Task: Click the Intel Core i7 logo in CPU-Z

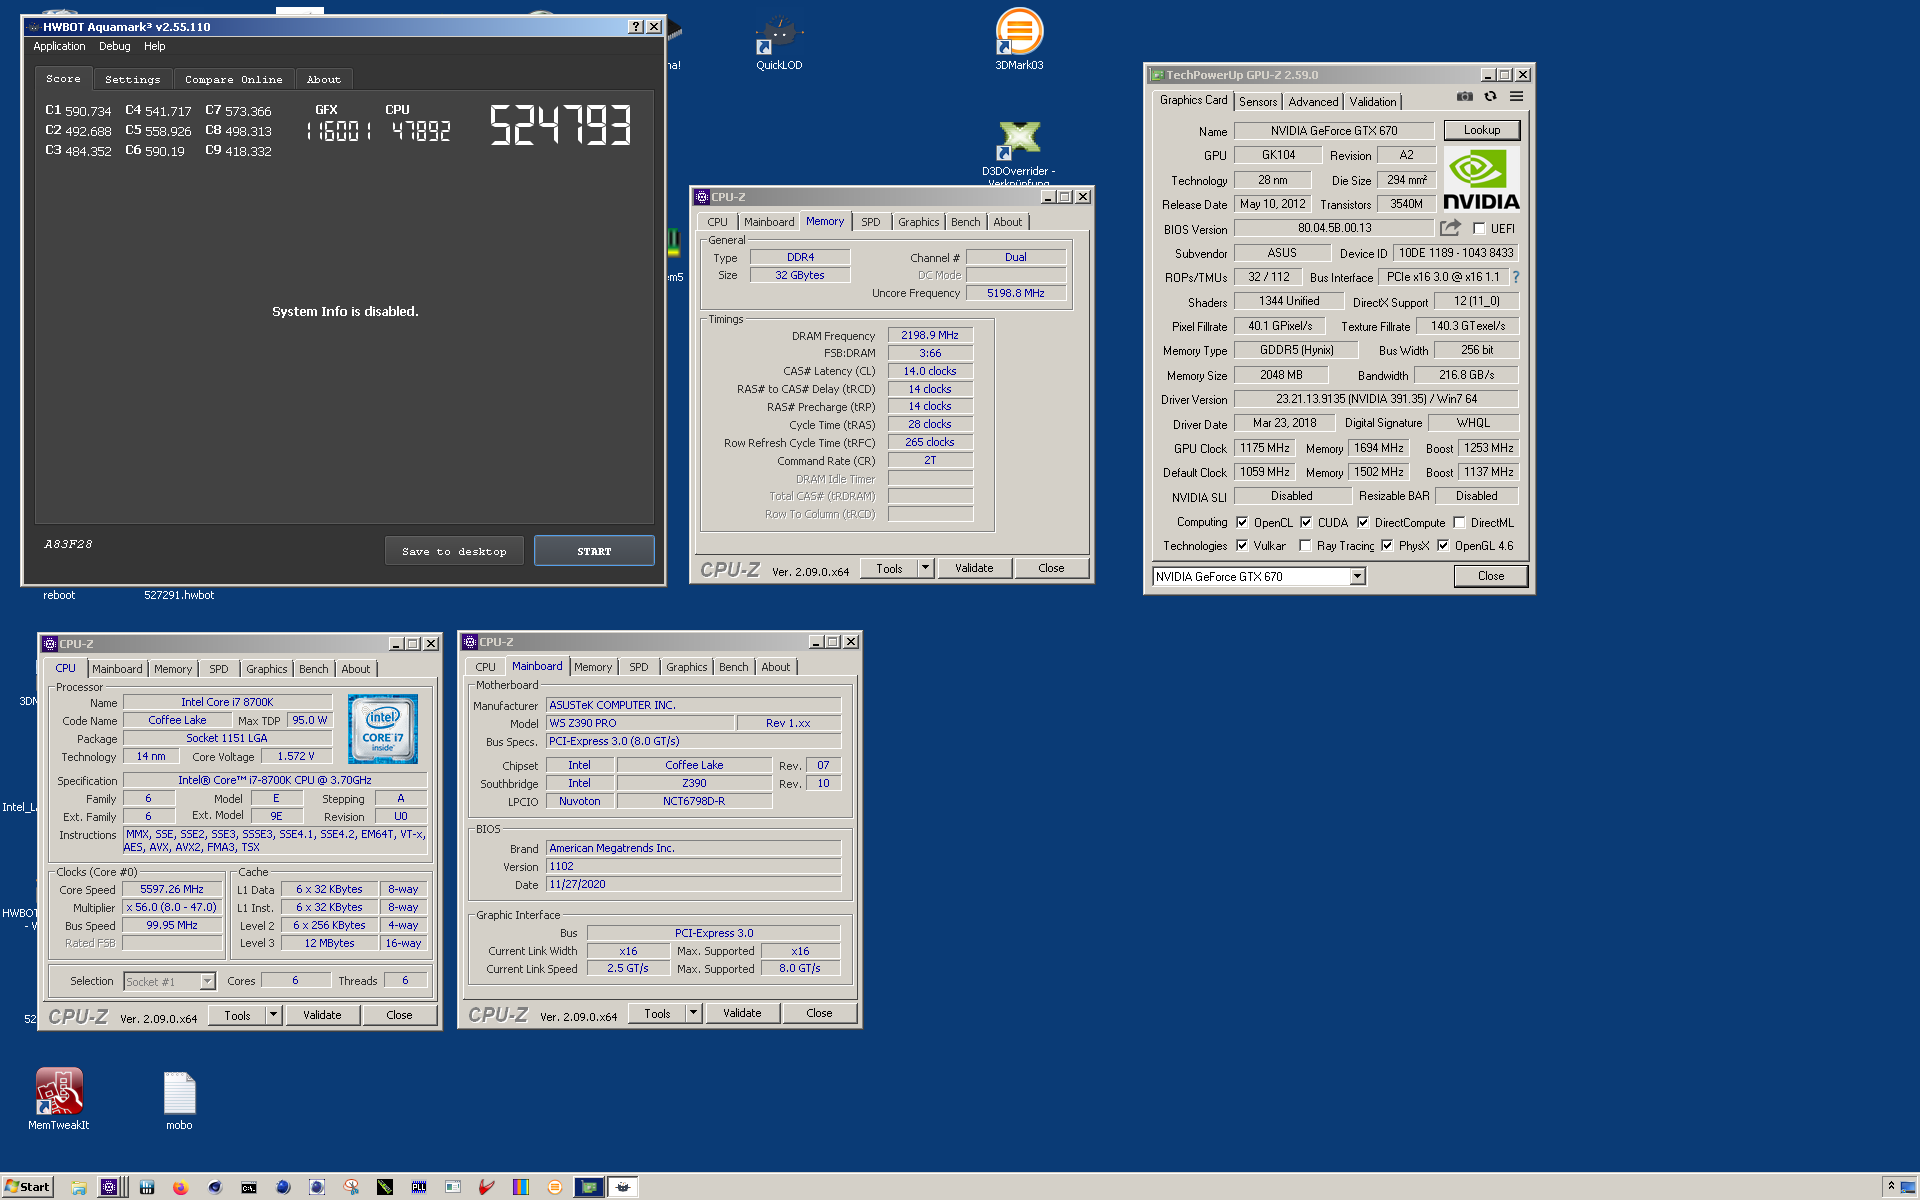Action: coord(383,729)
